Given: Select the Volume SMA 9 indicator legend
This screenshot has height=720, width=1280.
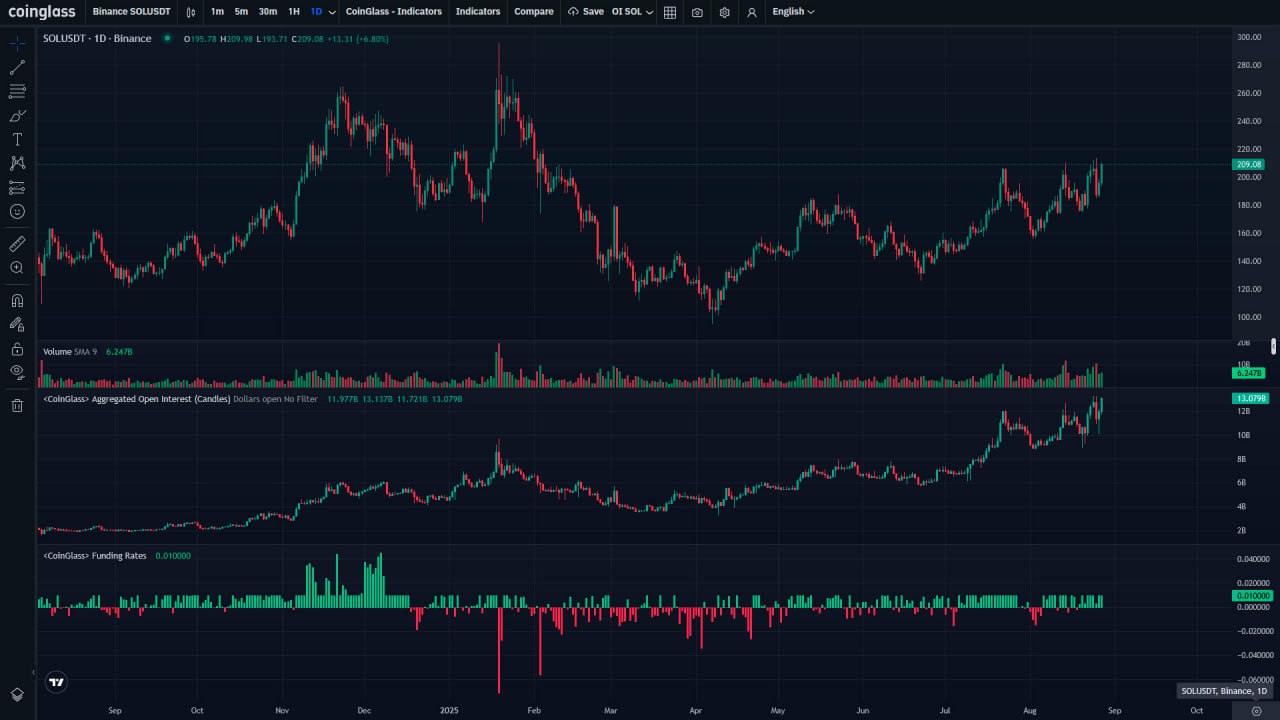Looking at the screenshot, I should pyautogui.click(x=71, y=352).
